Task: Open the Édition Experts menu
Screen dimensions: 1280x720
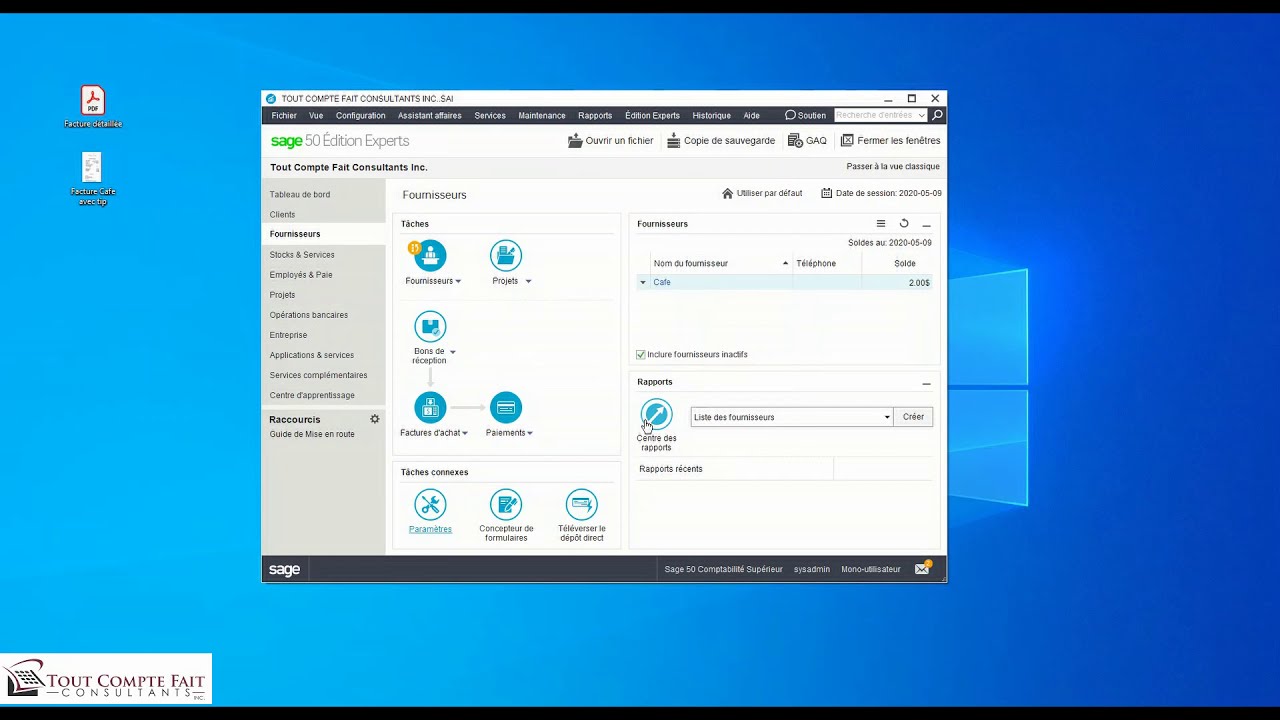Action: click(652, 115)
